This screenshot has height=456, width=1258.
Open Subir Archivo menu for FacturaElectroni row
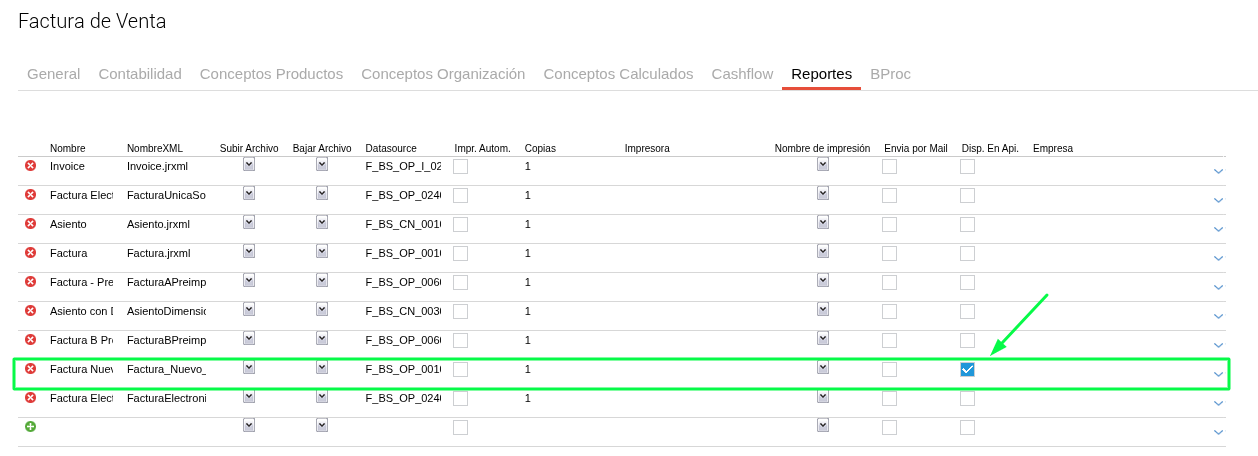[249, 396]
